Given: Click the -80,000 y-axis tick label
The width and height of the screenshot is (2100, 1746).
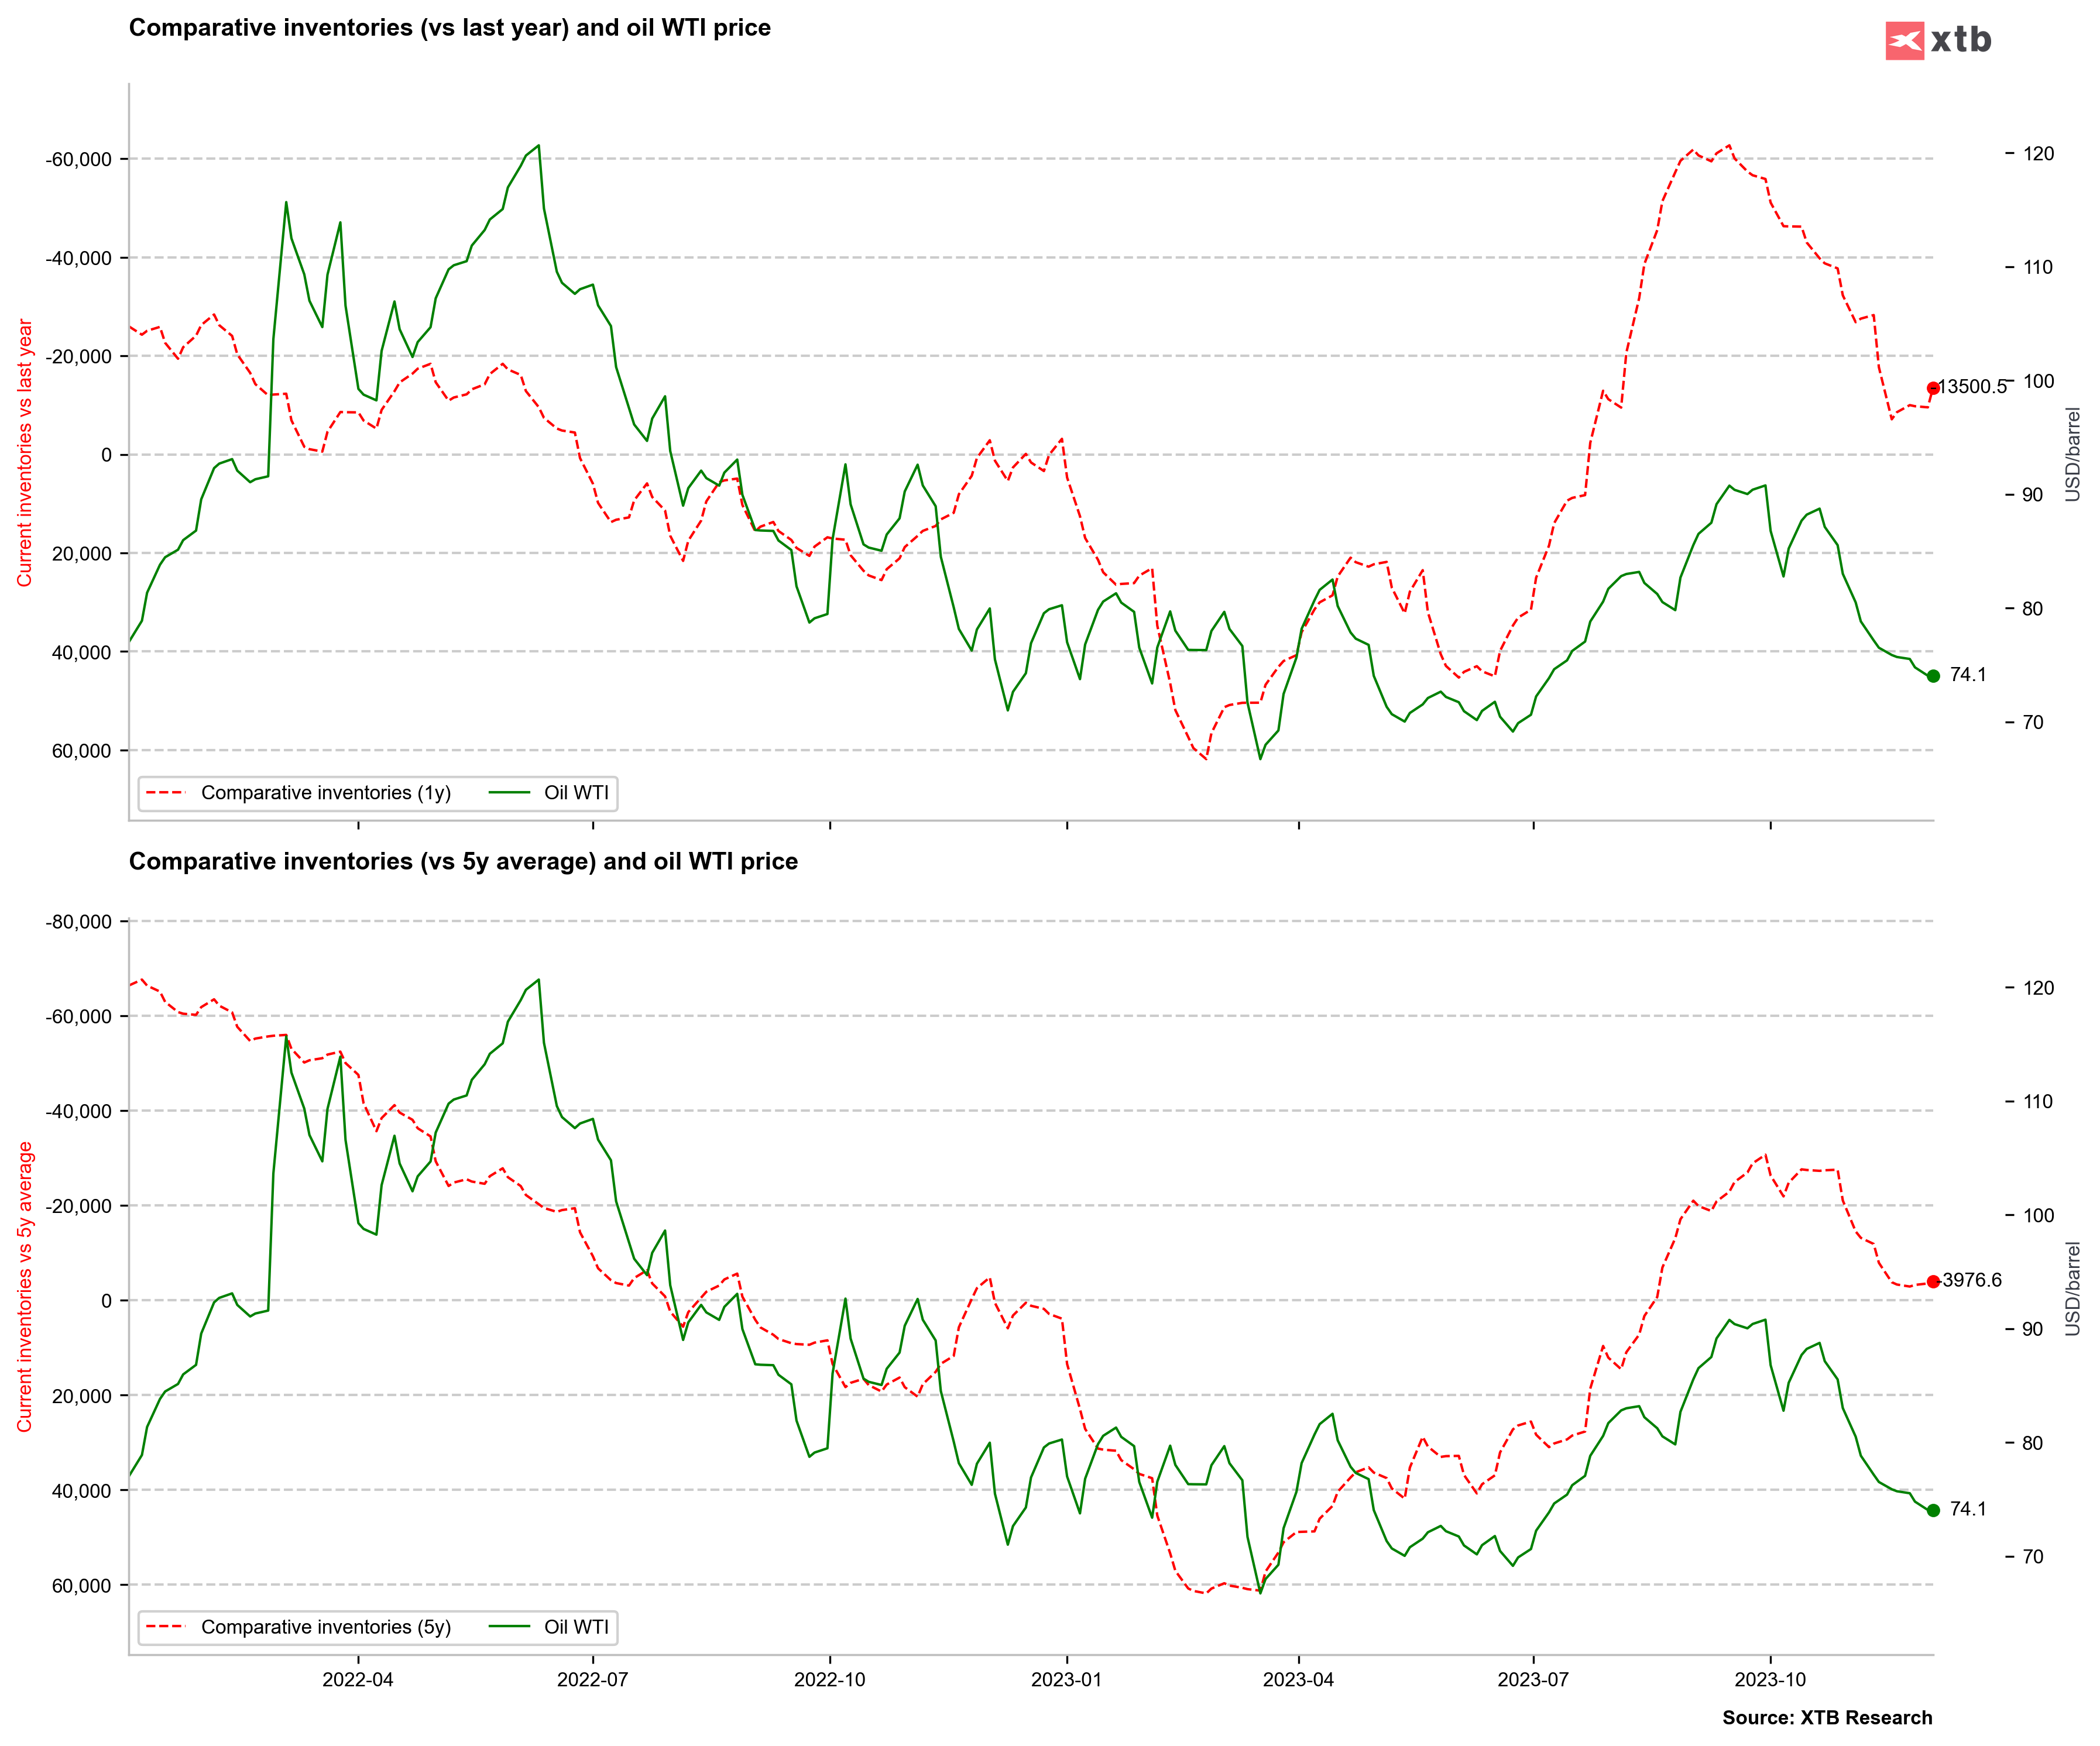Looking at the screenshot, I should (78, 922).
